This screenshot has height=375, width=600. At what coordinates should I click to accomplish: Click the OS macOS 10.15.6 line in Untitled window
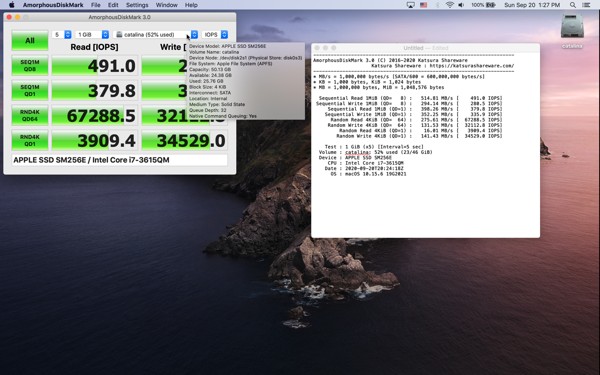coord(368,174)
